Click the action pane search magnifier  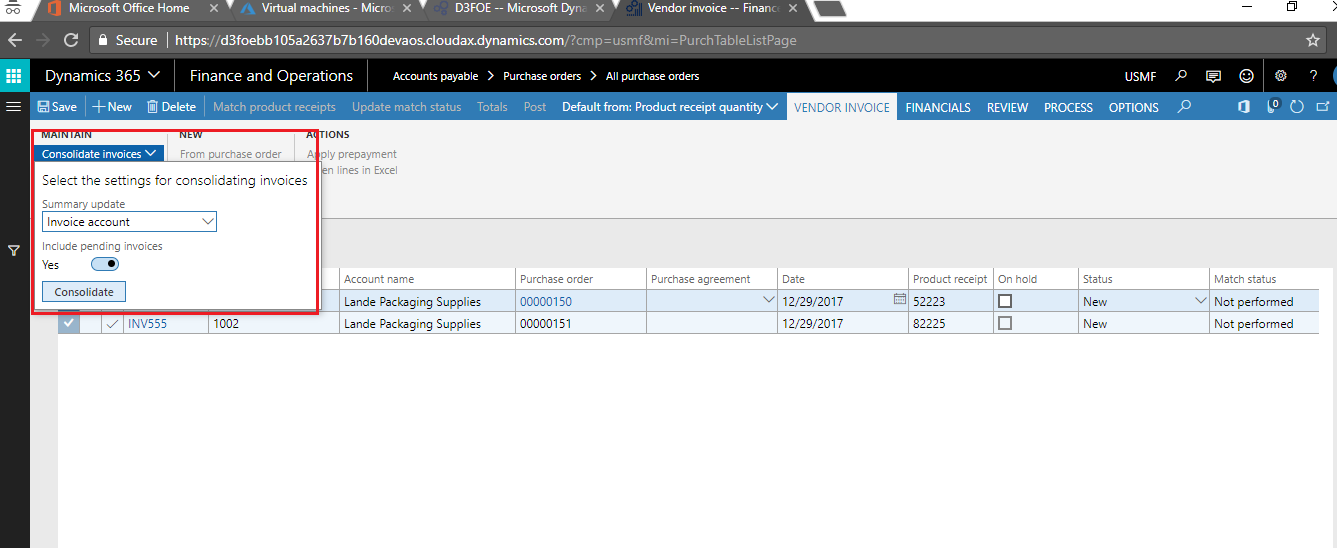point(1184,107)
